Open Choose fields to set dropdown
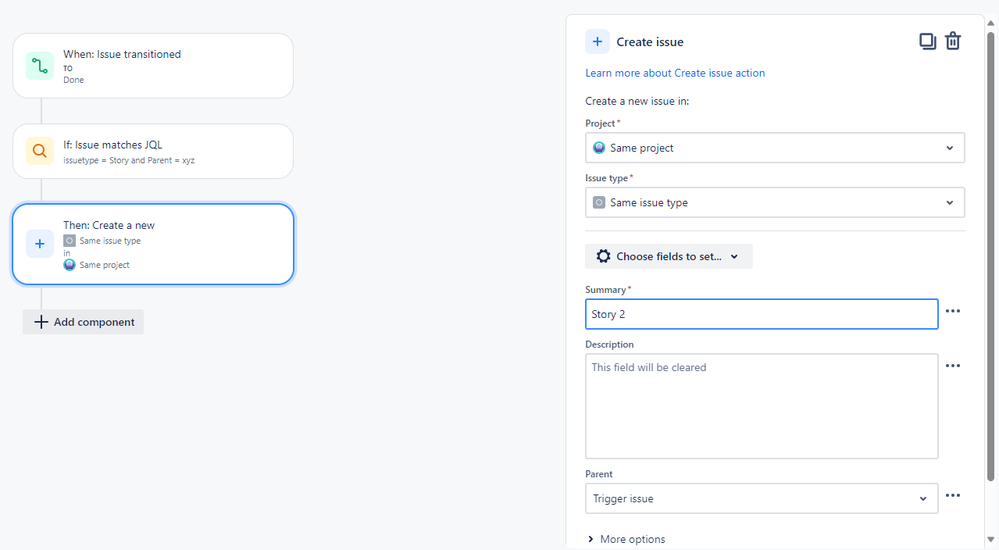This screenshot has height=550, width=999. click(x=668, y=257)
